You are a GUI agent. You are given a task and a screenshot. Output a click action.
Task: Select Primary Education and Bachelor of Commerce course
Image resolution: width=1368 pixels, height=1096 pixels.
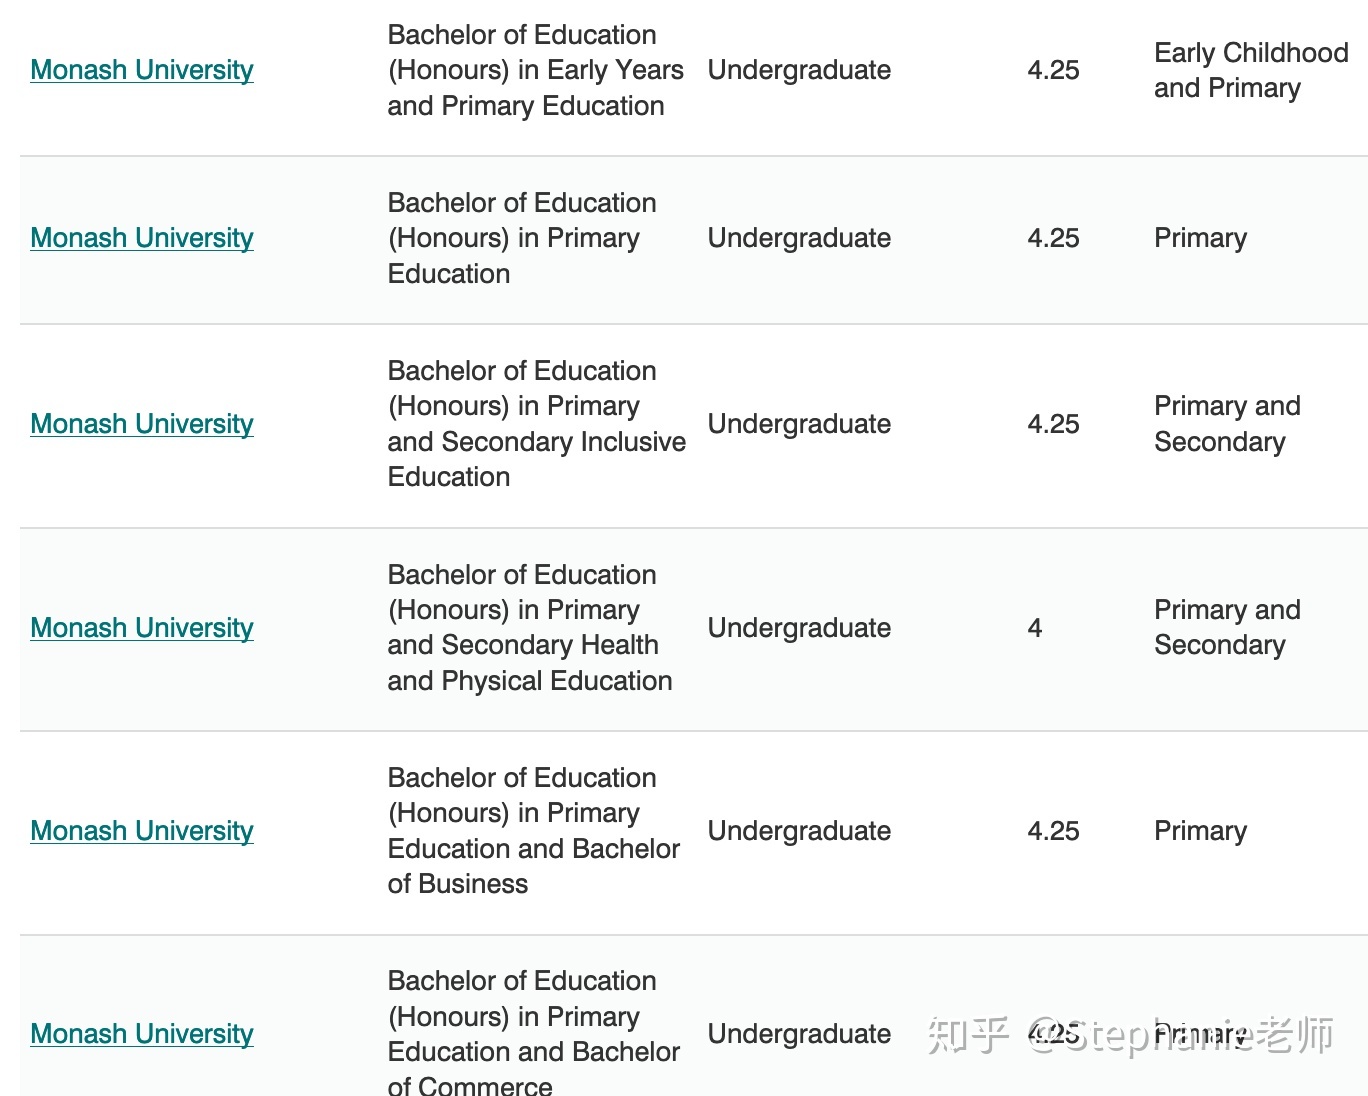533,1032
